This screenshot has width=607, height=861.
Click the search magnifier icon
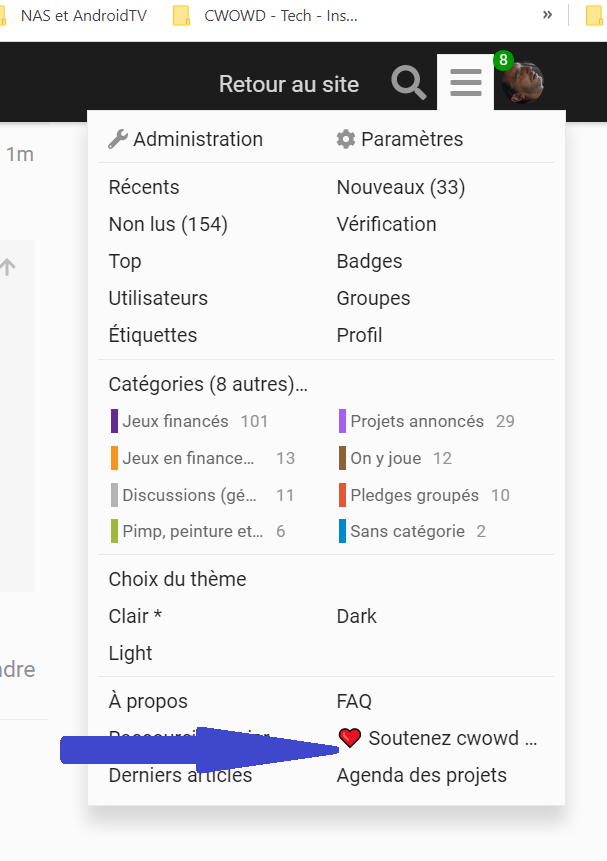click(408, 83)
